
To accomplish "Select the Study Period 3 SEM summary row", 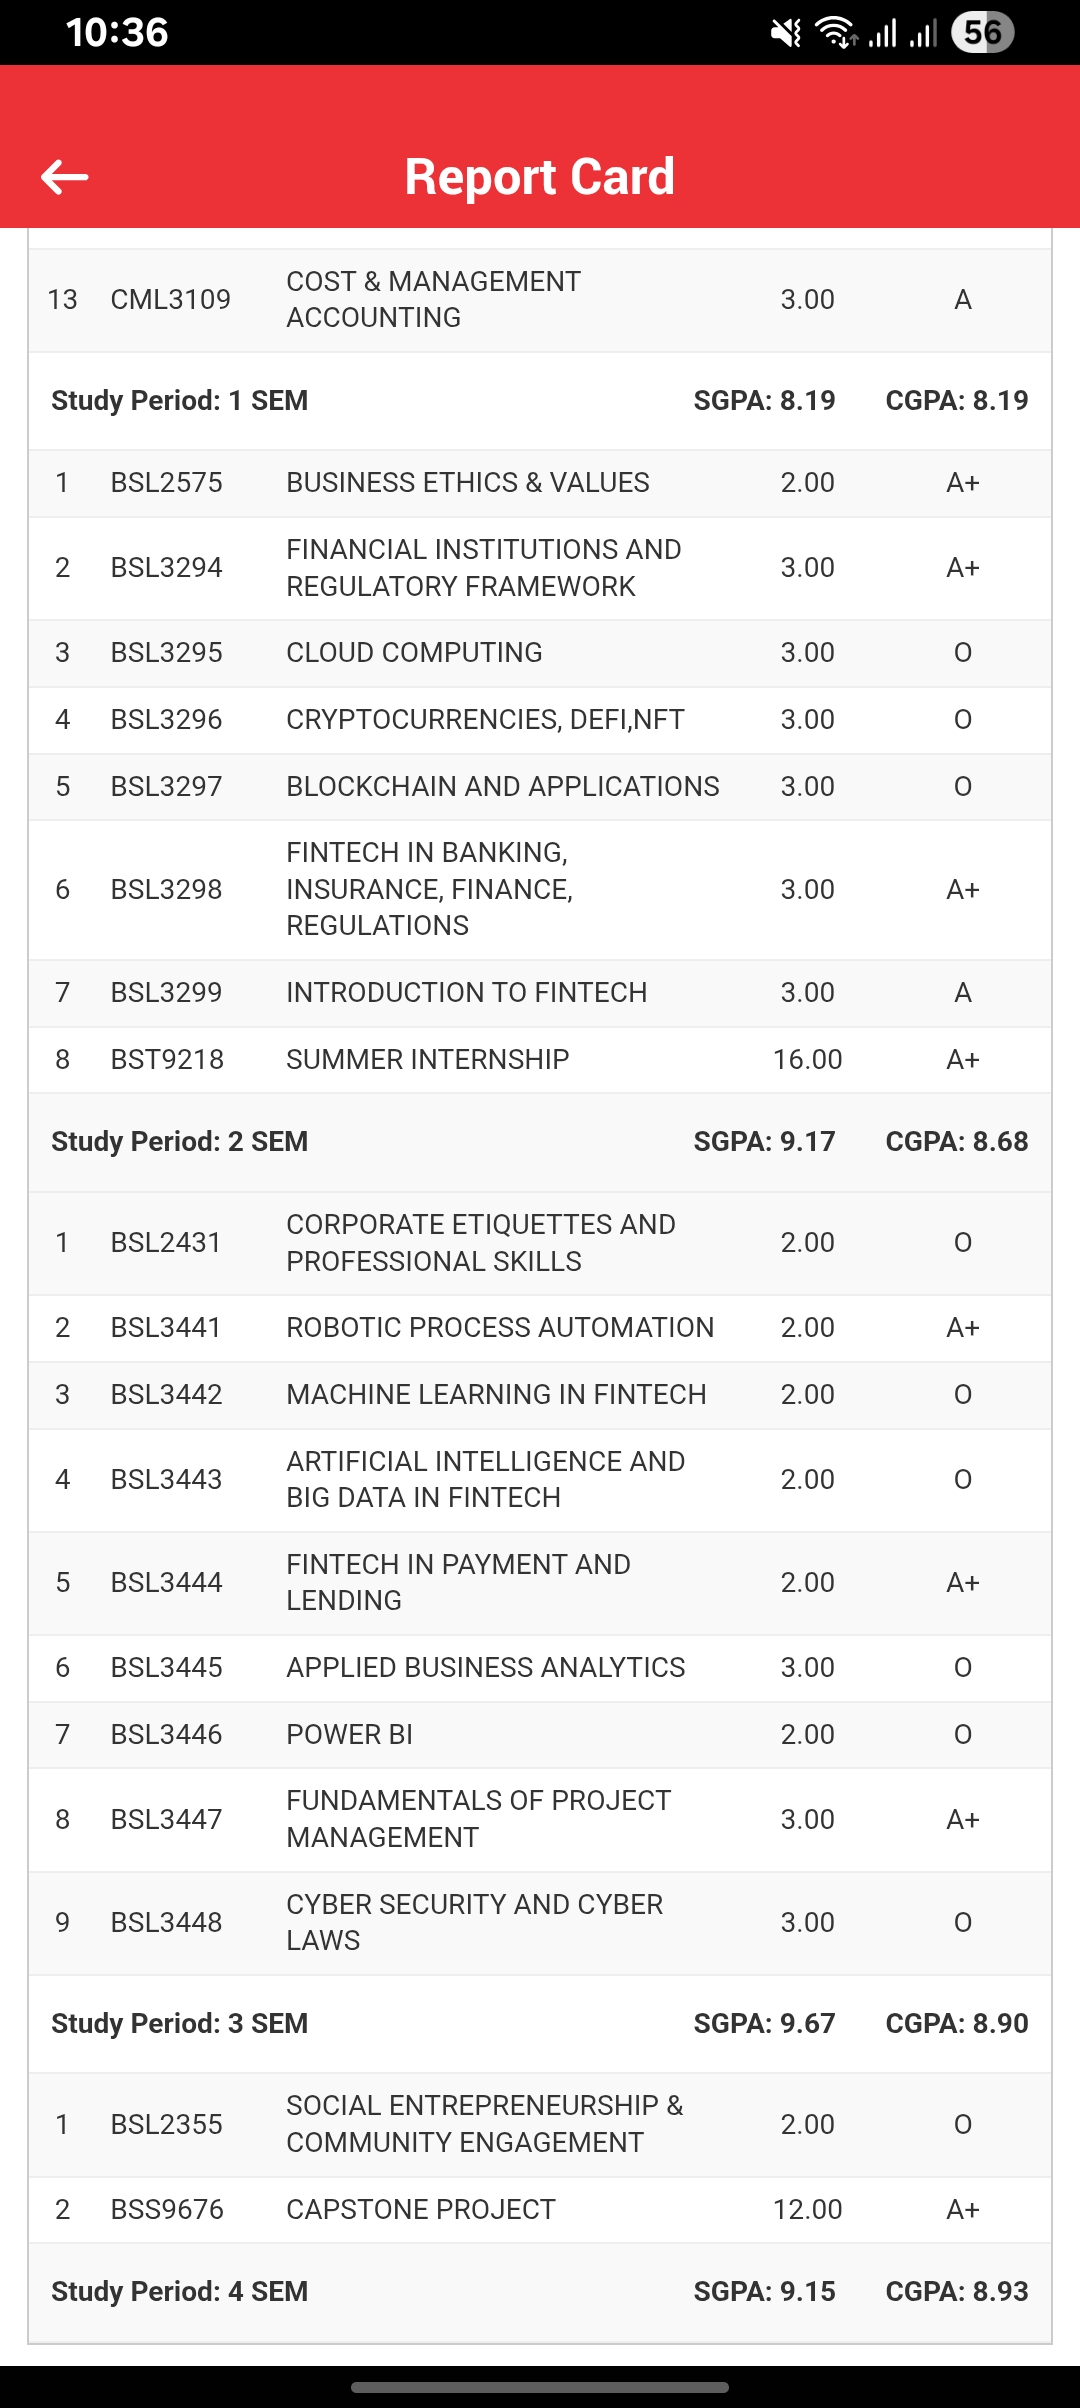I will point(540,2024).
